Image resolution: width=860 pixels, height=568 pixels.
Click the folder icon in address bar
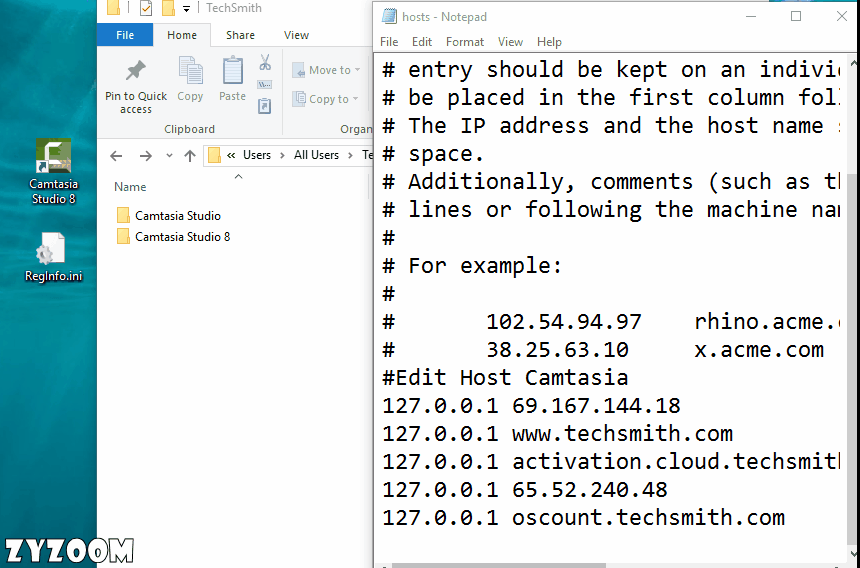coord(214,156)
